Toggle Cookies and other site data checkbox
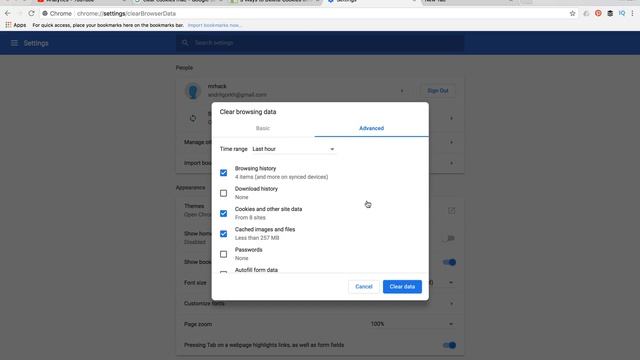This screenshot has height=360, width=640. [223, 213]
